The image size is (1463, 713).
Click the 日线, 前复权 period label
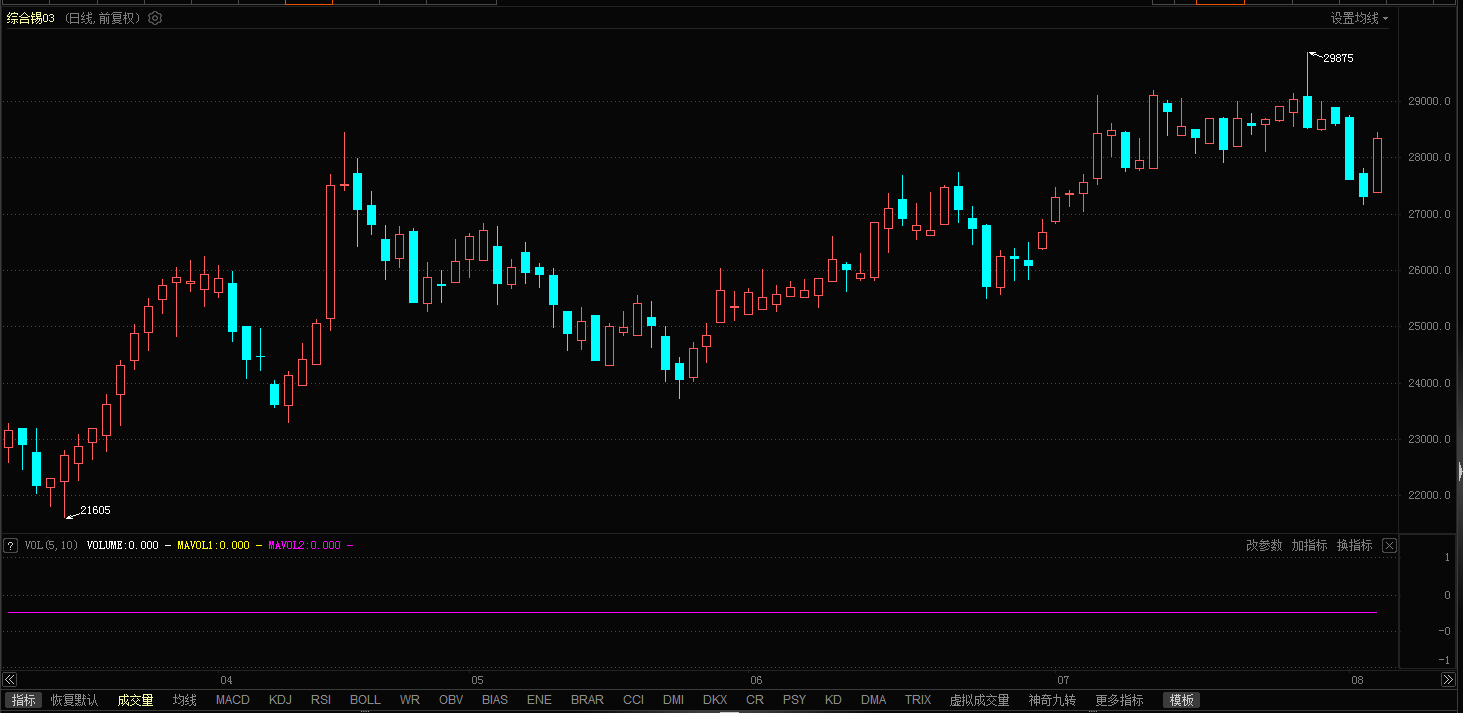pyautogui.click(x=103, y=18)
